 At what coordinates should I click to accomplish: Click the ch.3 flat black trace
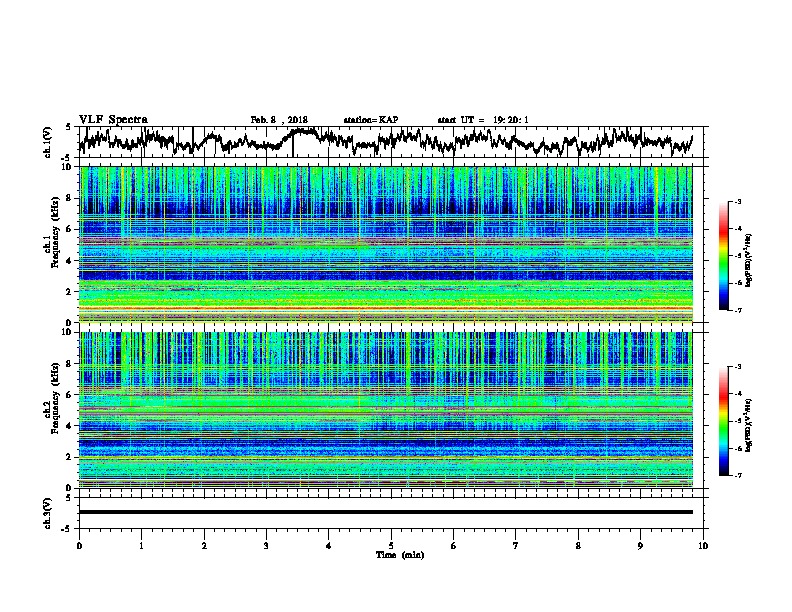tap(386, 512)
